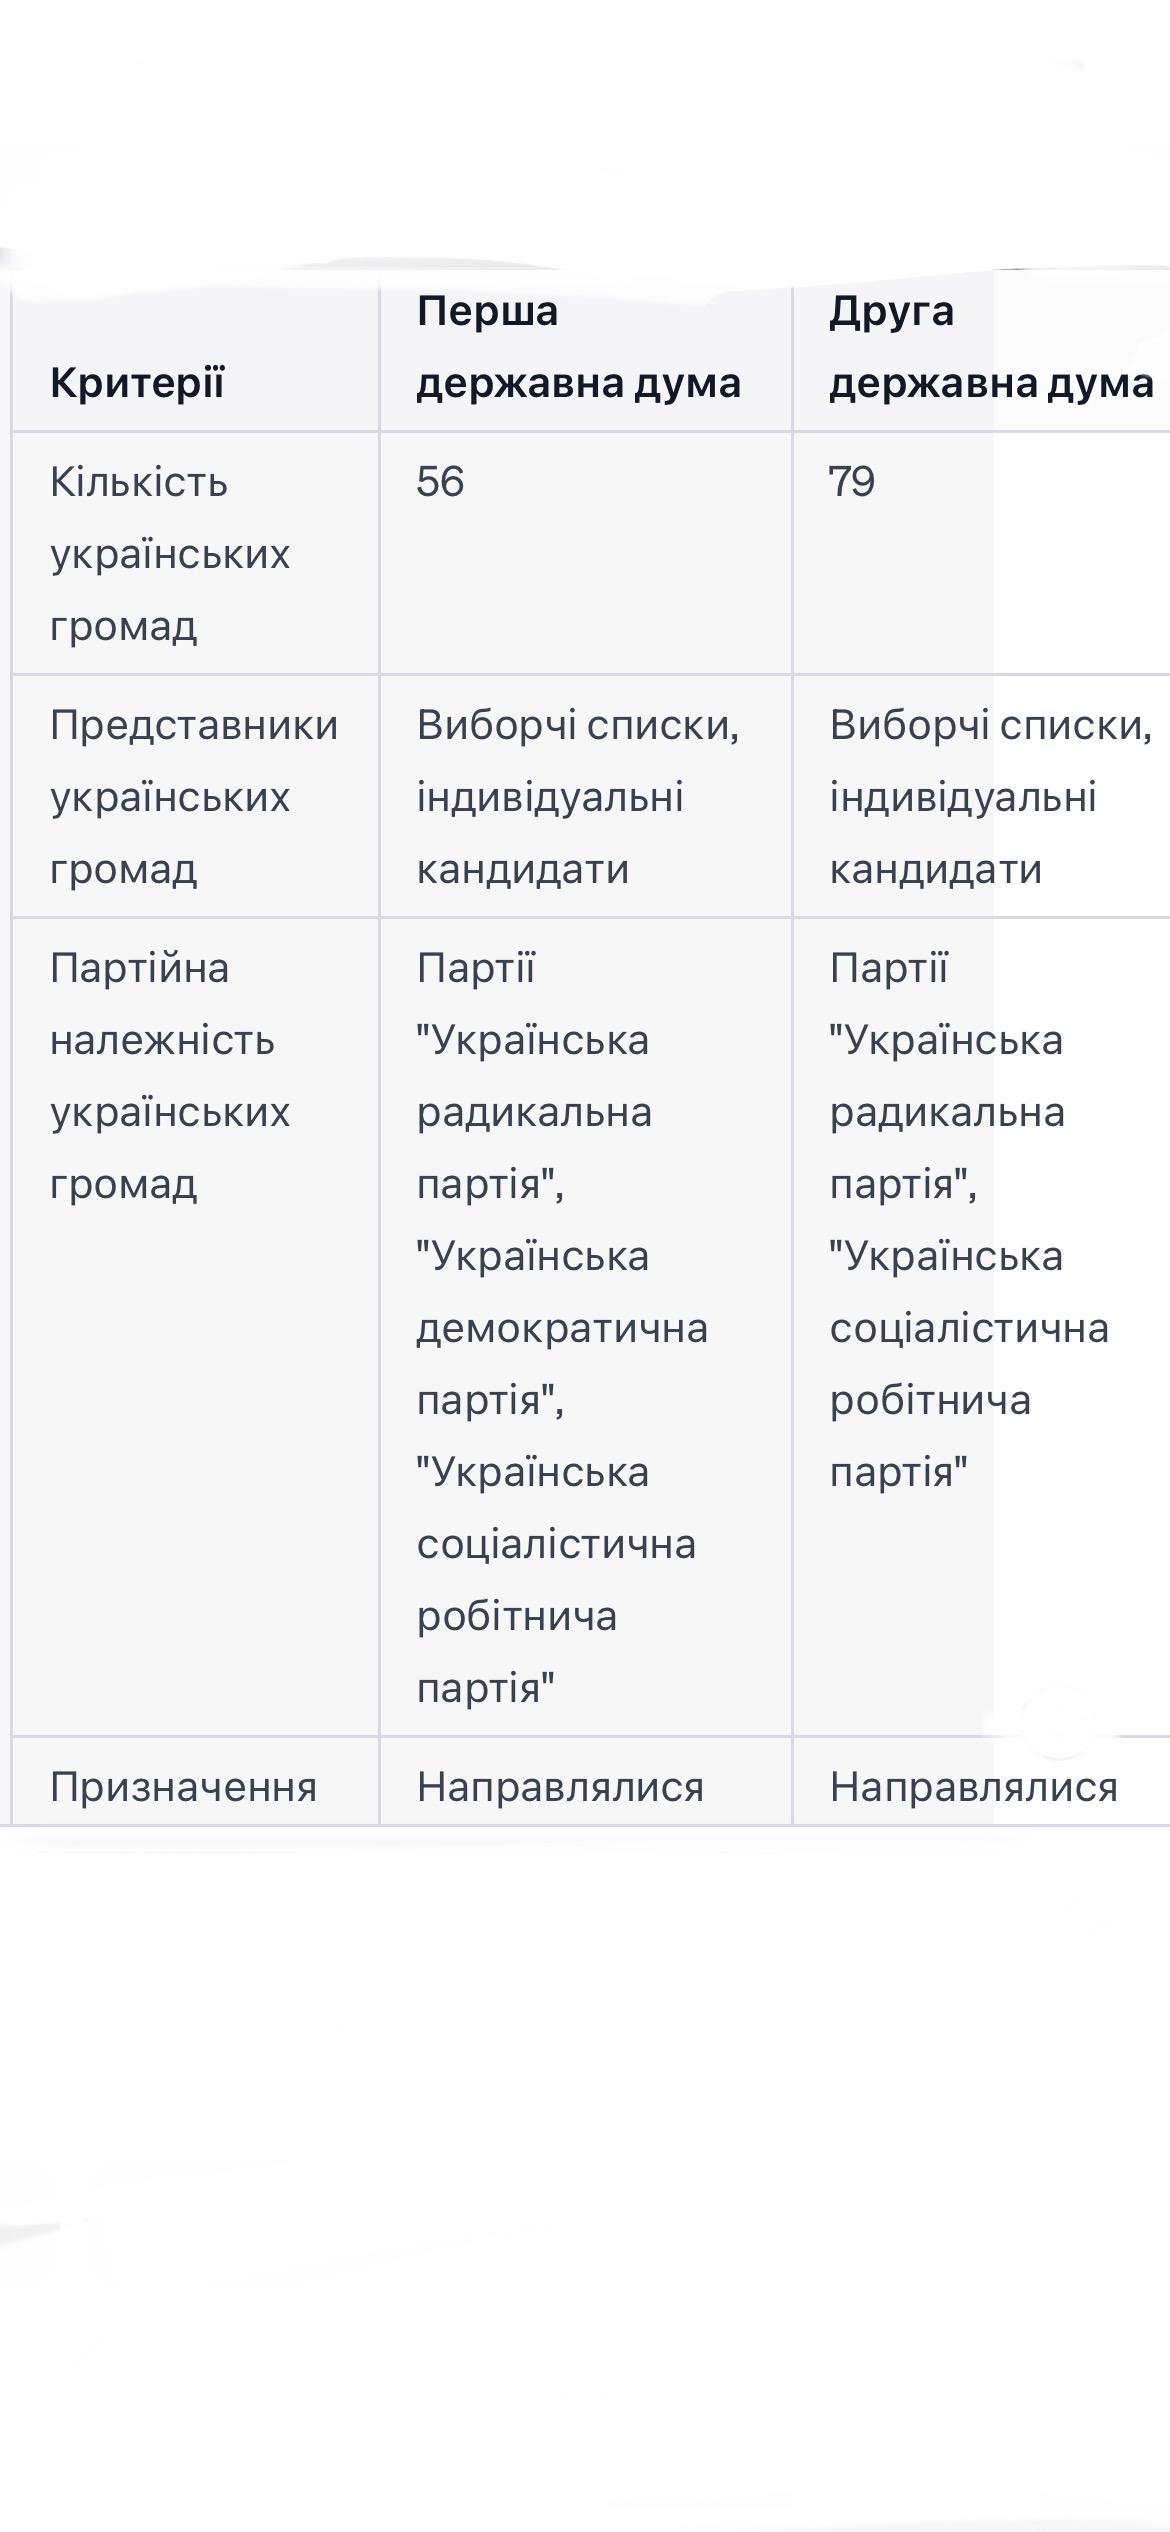The width and height of the screenshot is (1170, 2532).
Task: Click the "Кількість українських громад" row label
Action: click(170, 554)
